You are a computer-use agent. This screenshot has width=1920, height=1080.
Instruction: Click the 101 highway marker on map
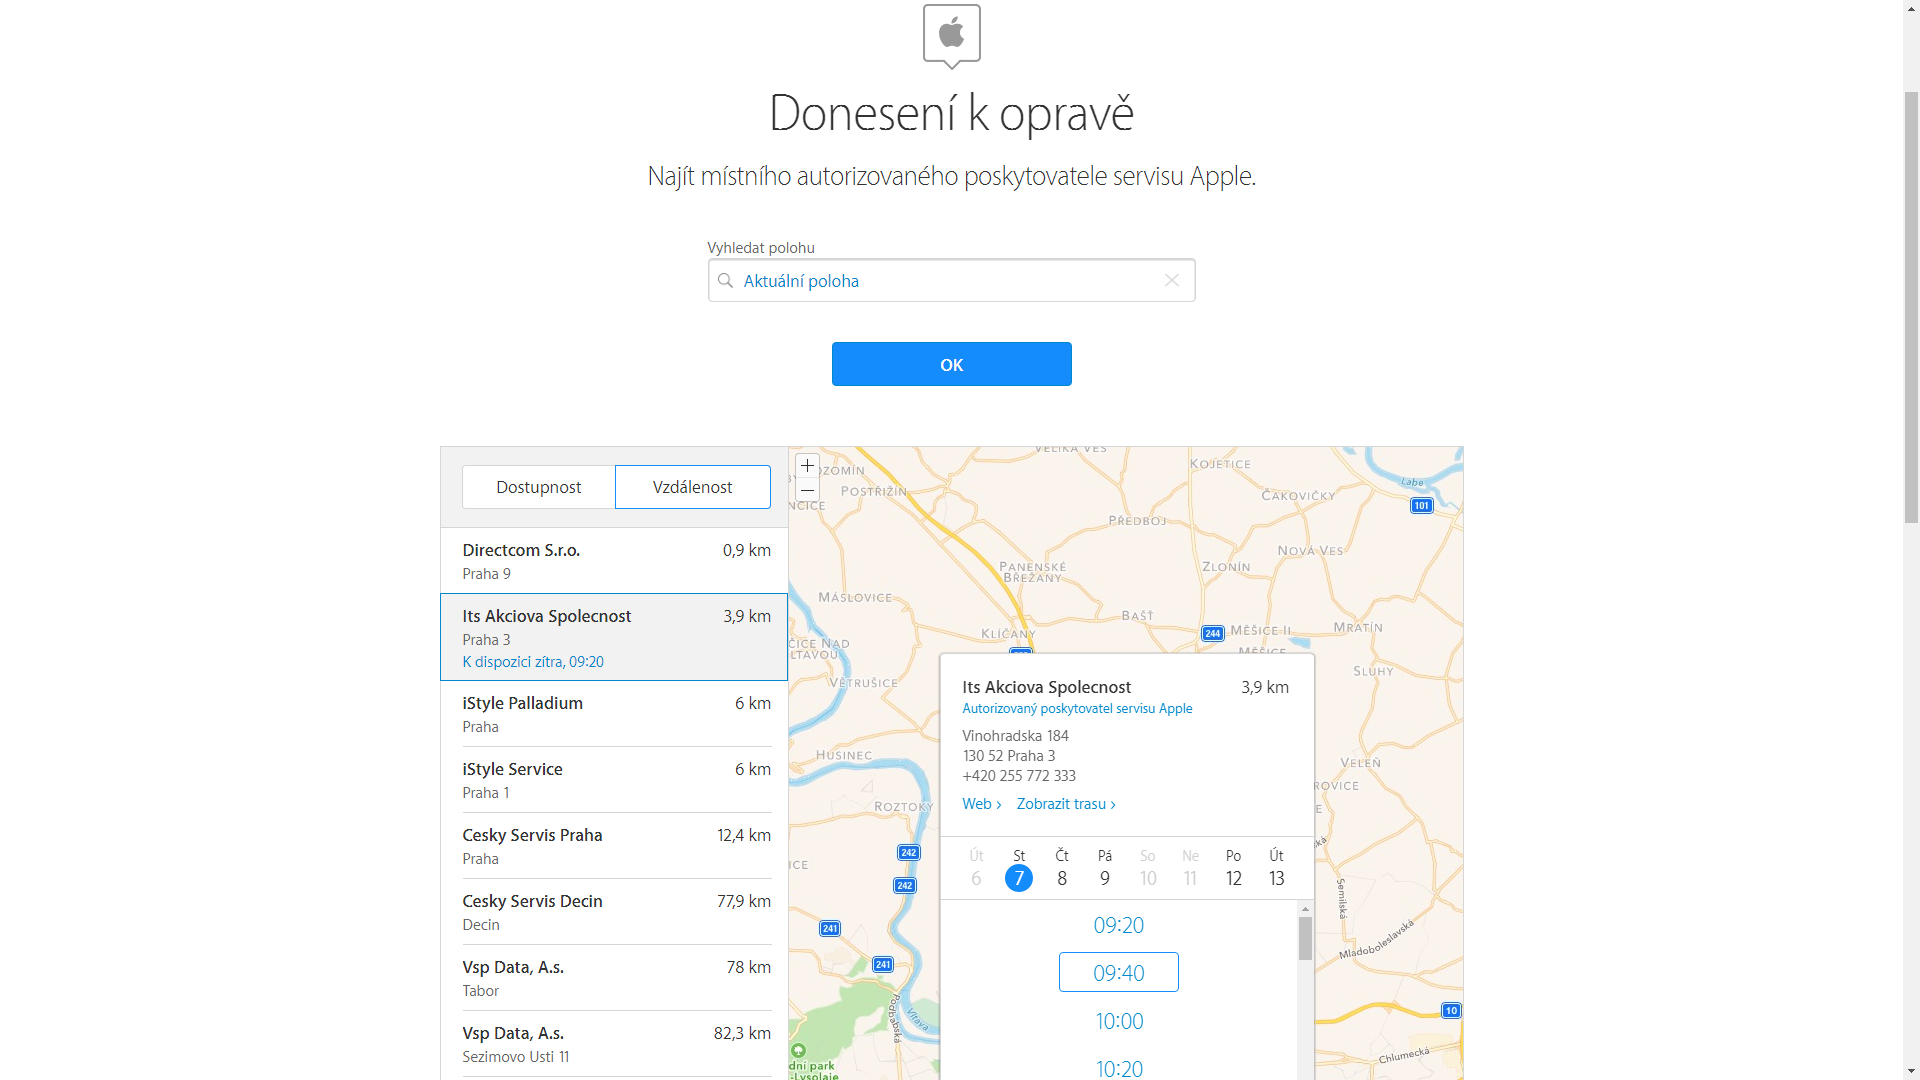[1421, 506]
